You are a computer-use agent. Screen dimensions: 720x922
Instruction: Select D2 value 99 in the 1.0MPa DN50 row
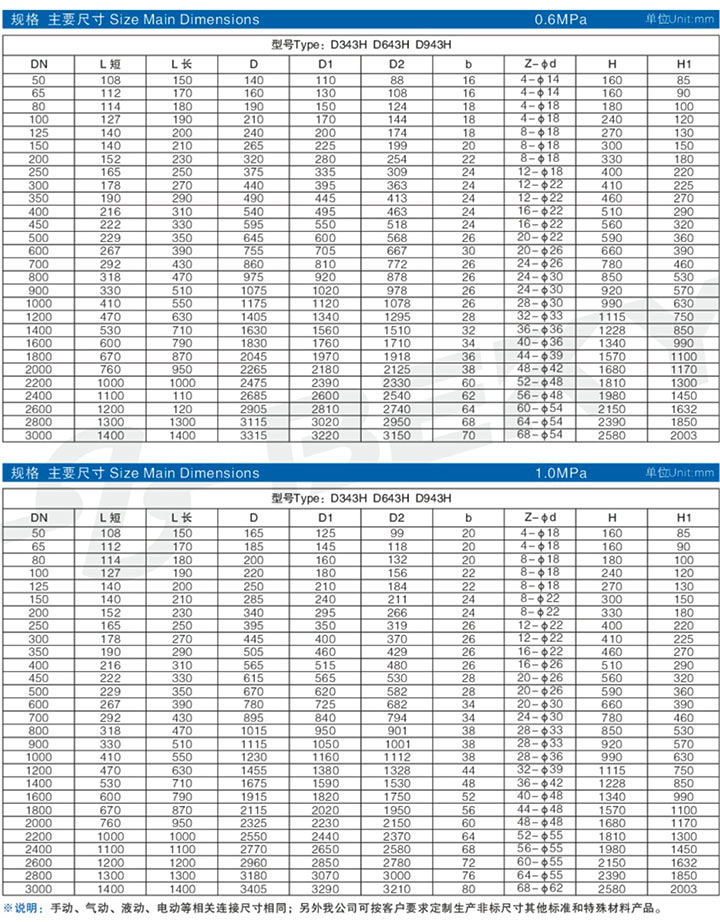click(x=396, y=533)
